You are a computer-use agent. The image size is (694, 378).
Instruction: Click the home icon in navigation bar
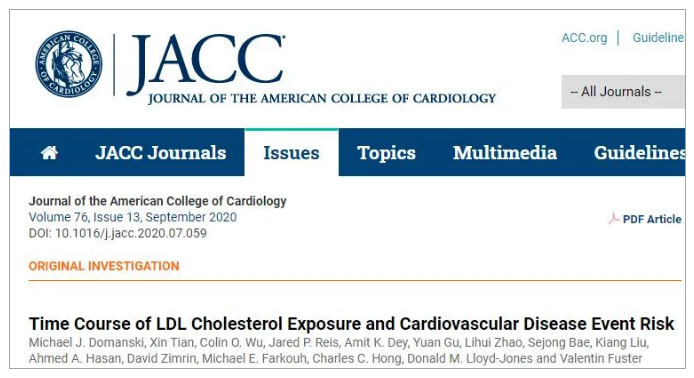[x=49, y=153]
